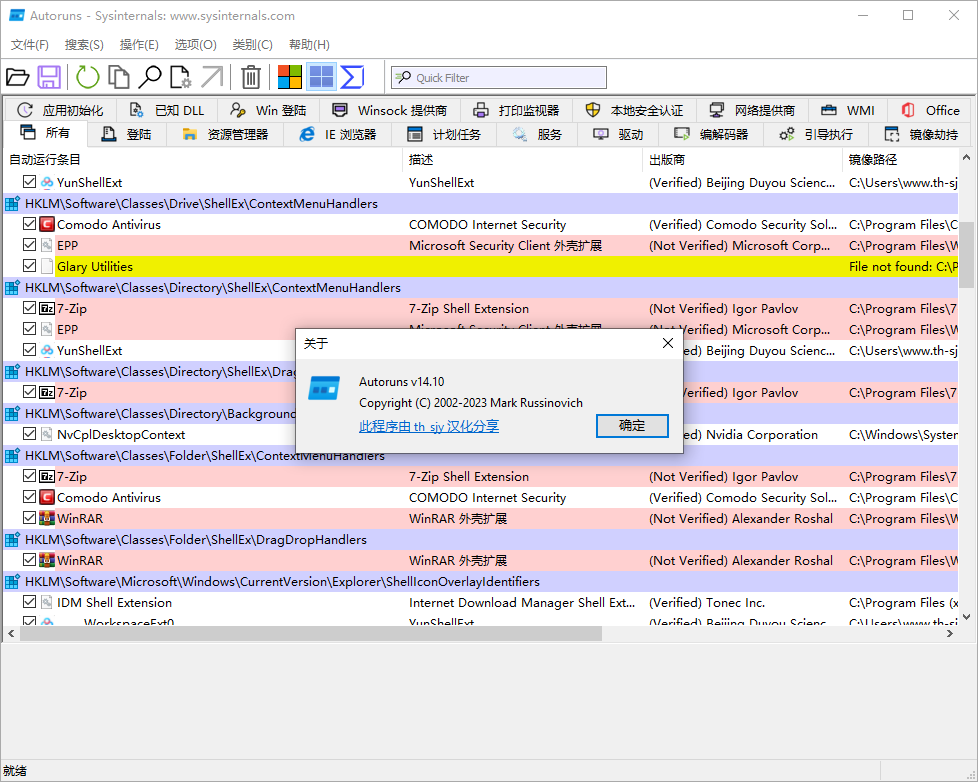The height and width of the screenshot is (782, 978).
Task: Open the 帮助(H) menu
Action: pyautogui.click(x=309, y=44)
